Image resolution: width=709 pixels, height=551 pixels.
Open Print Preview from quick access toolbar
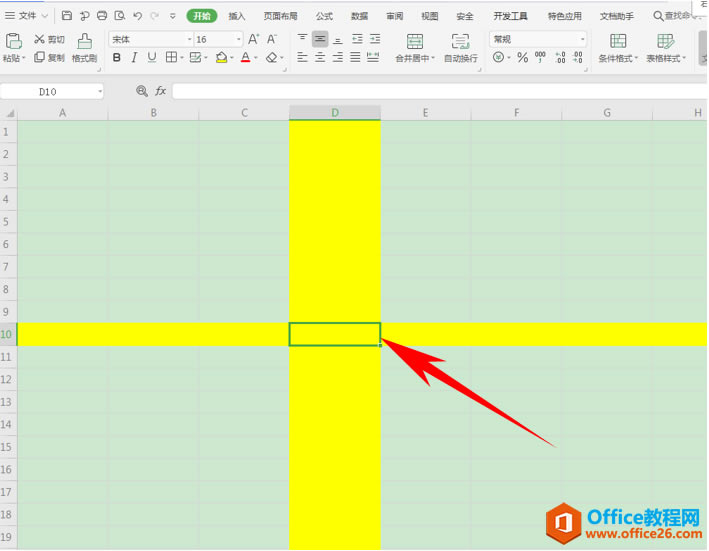pos(120,16)
